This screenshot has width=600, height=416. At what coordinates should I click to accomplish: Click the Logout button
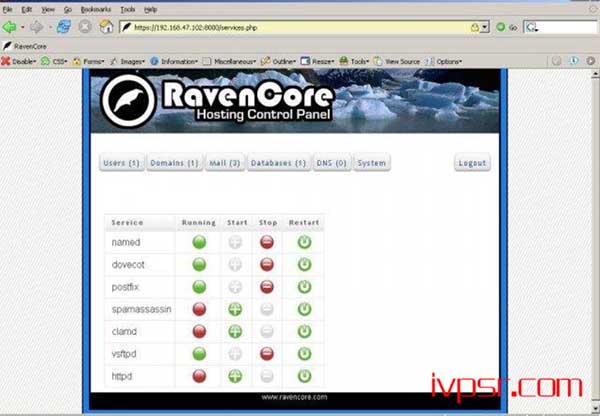point(472,163)
